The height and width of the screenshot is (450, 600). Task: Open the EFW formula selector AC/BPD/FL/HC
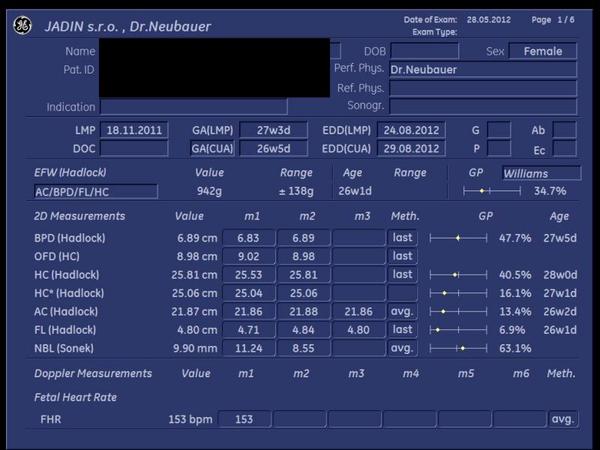pos(96,191)
